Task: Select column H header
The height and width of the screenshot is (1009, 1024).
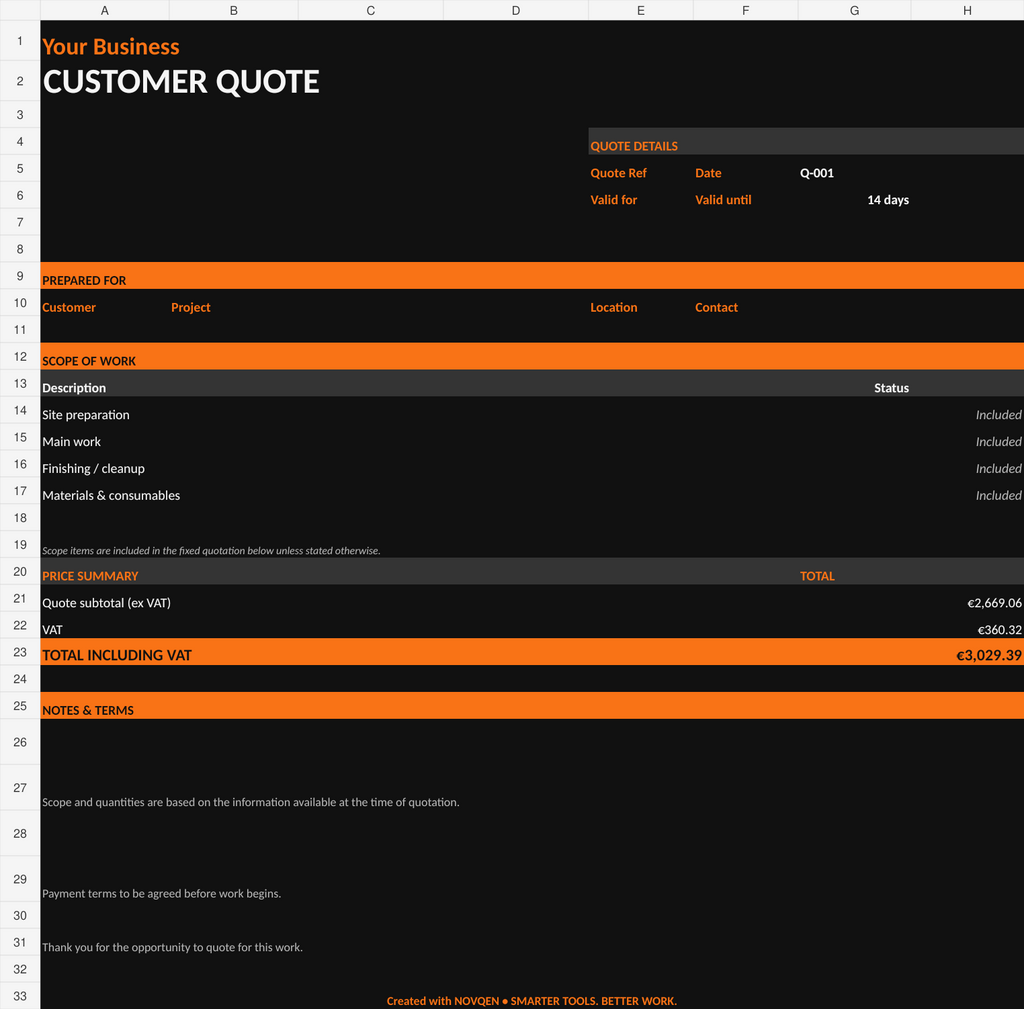Action: pos(967,10)
